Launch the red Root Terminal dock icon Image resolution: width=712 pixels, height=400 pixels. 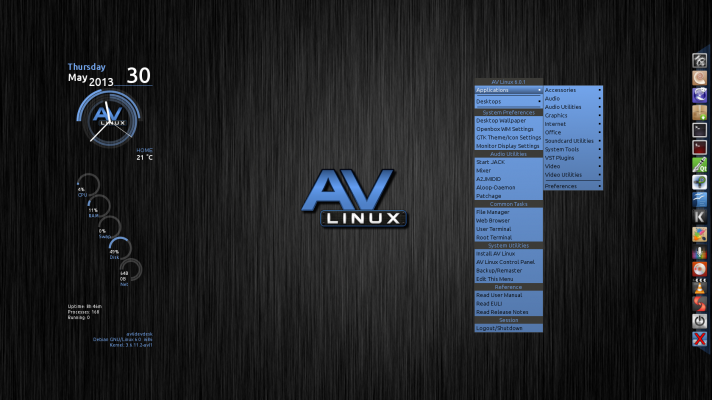point(699,147)
